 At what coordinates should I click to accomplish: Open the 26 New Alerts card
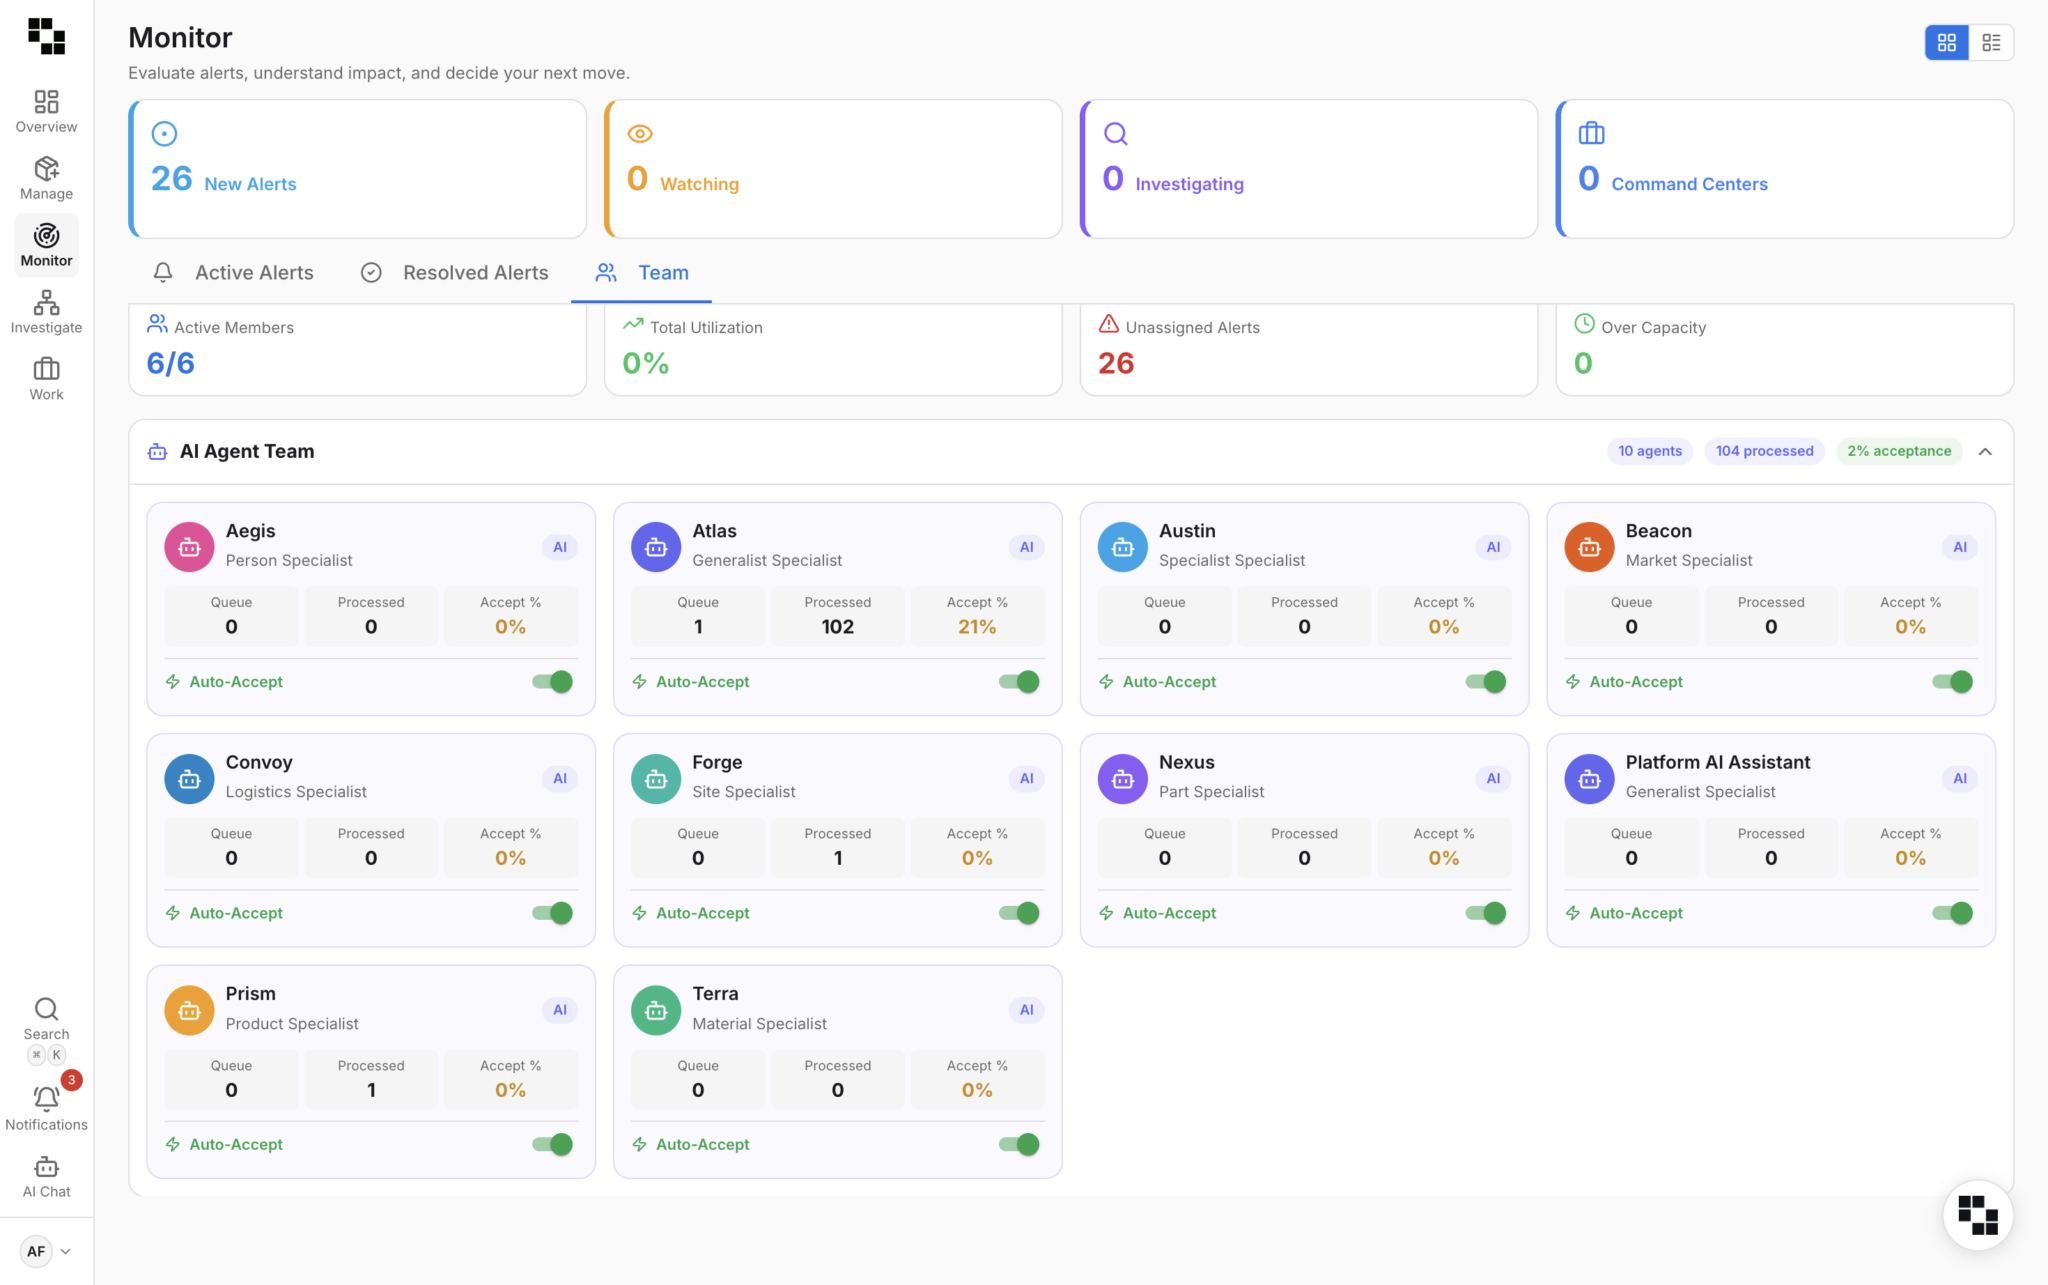click(x=358, y=168)
